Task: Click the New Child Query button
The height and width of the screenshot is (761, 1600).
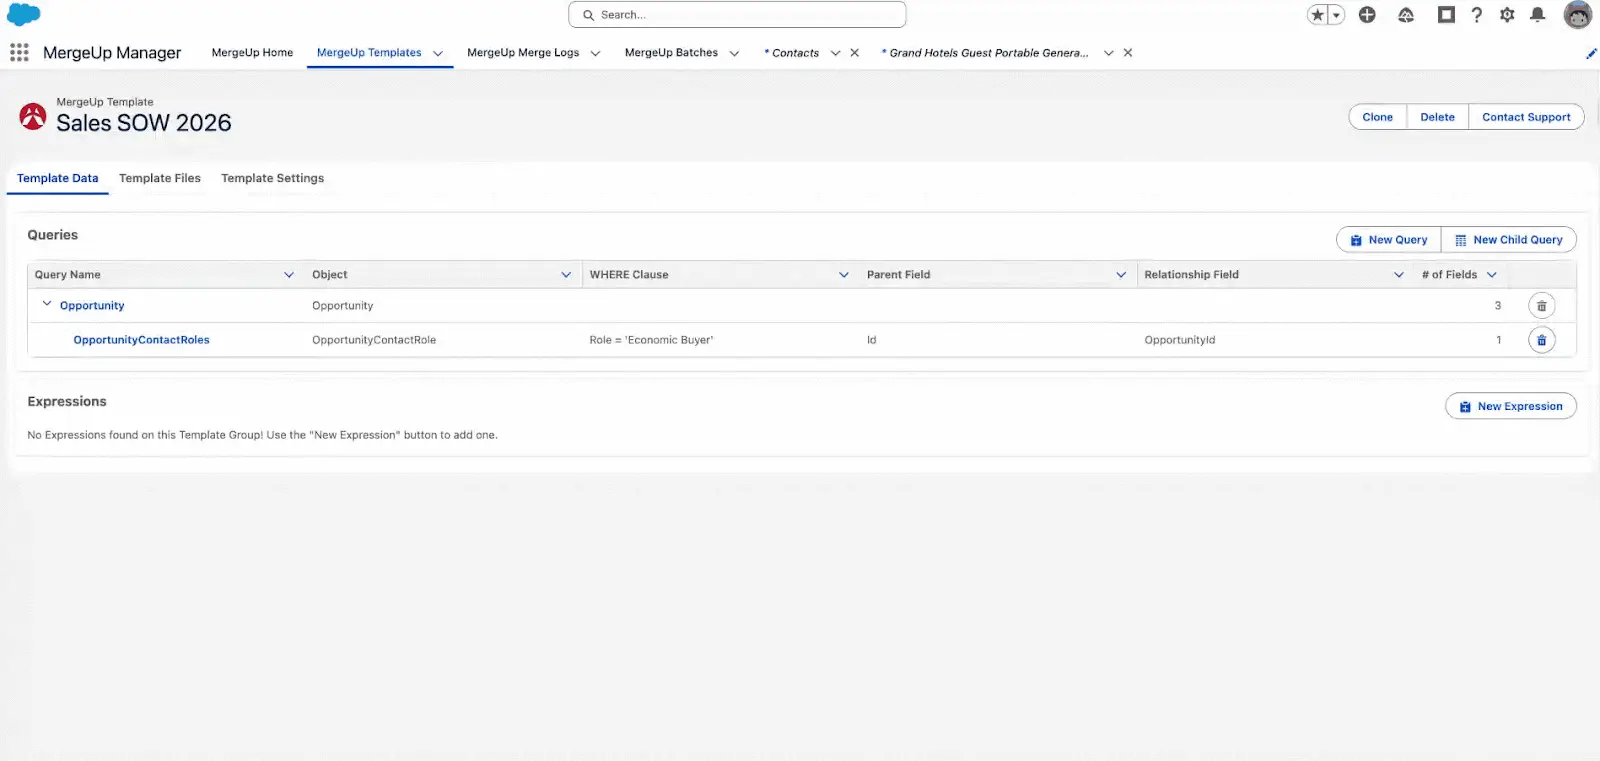Action: pyautogui.click(x=1508, y=240)
